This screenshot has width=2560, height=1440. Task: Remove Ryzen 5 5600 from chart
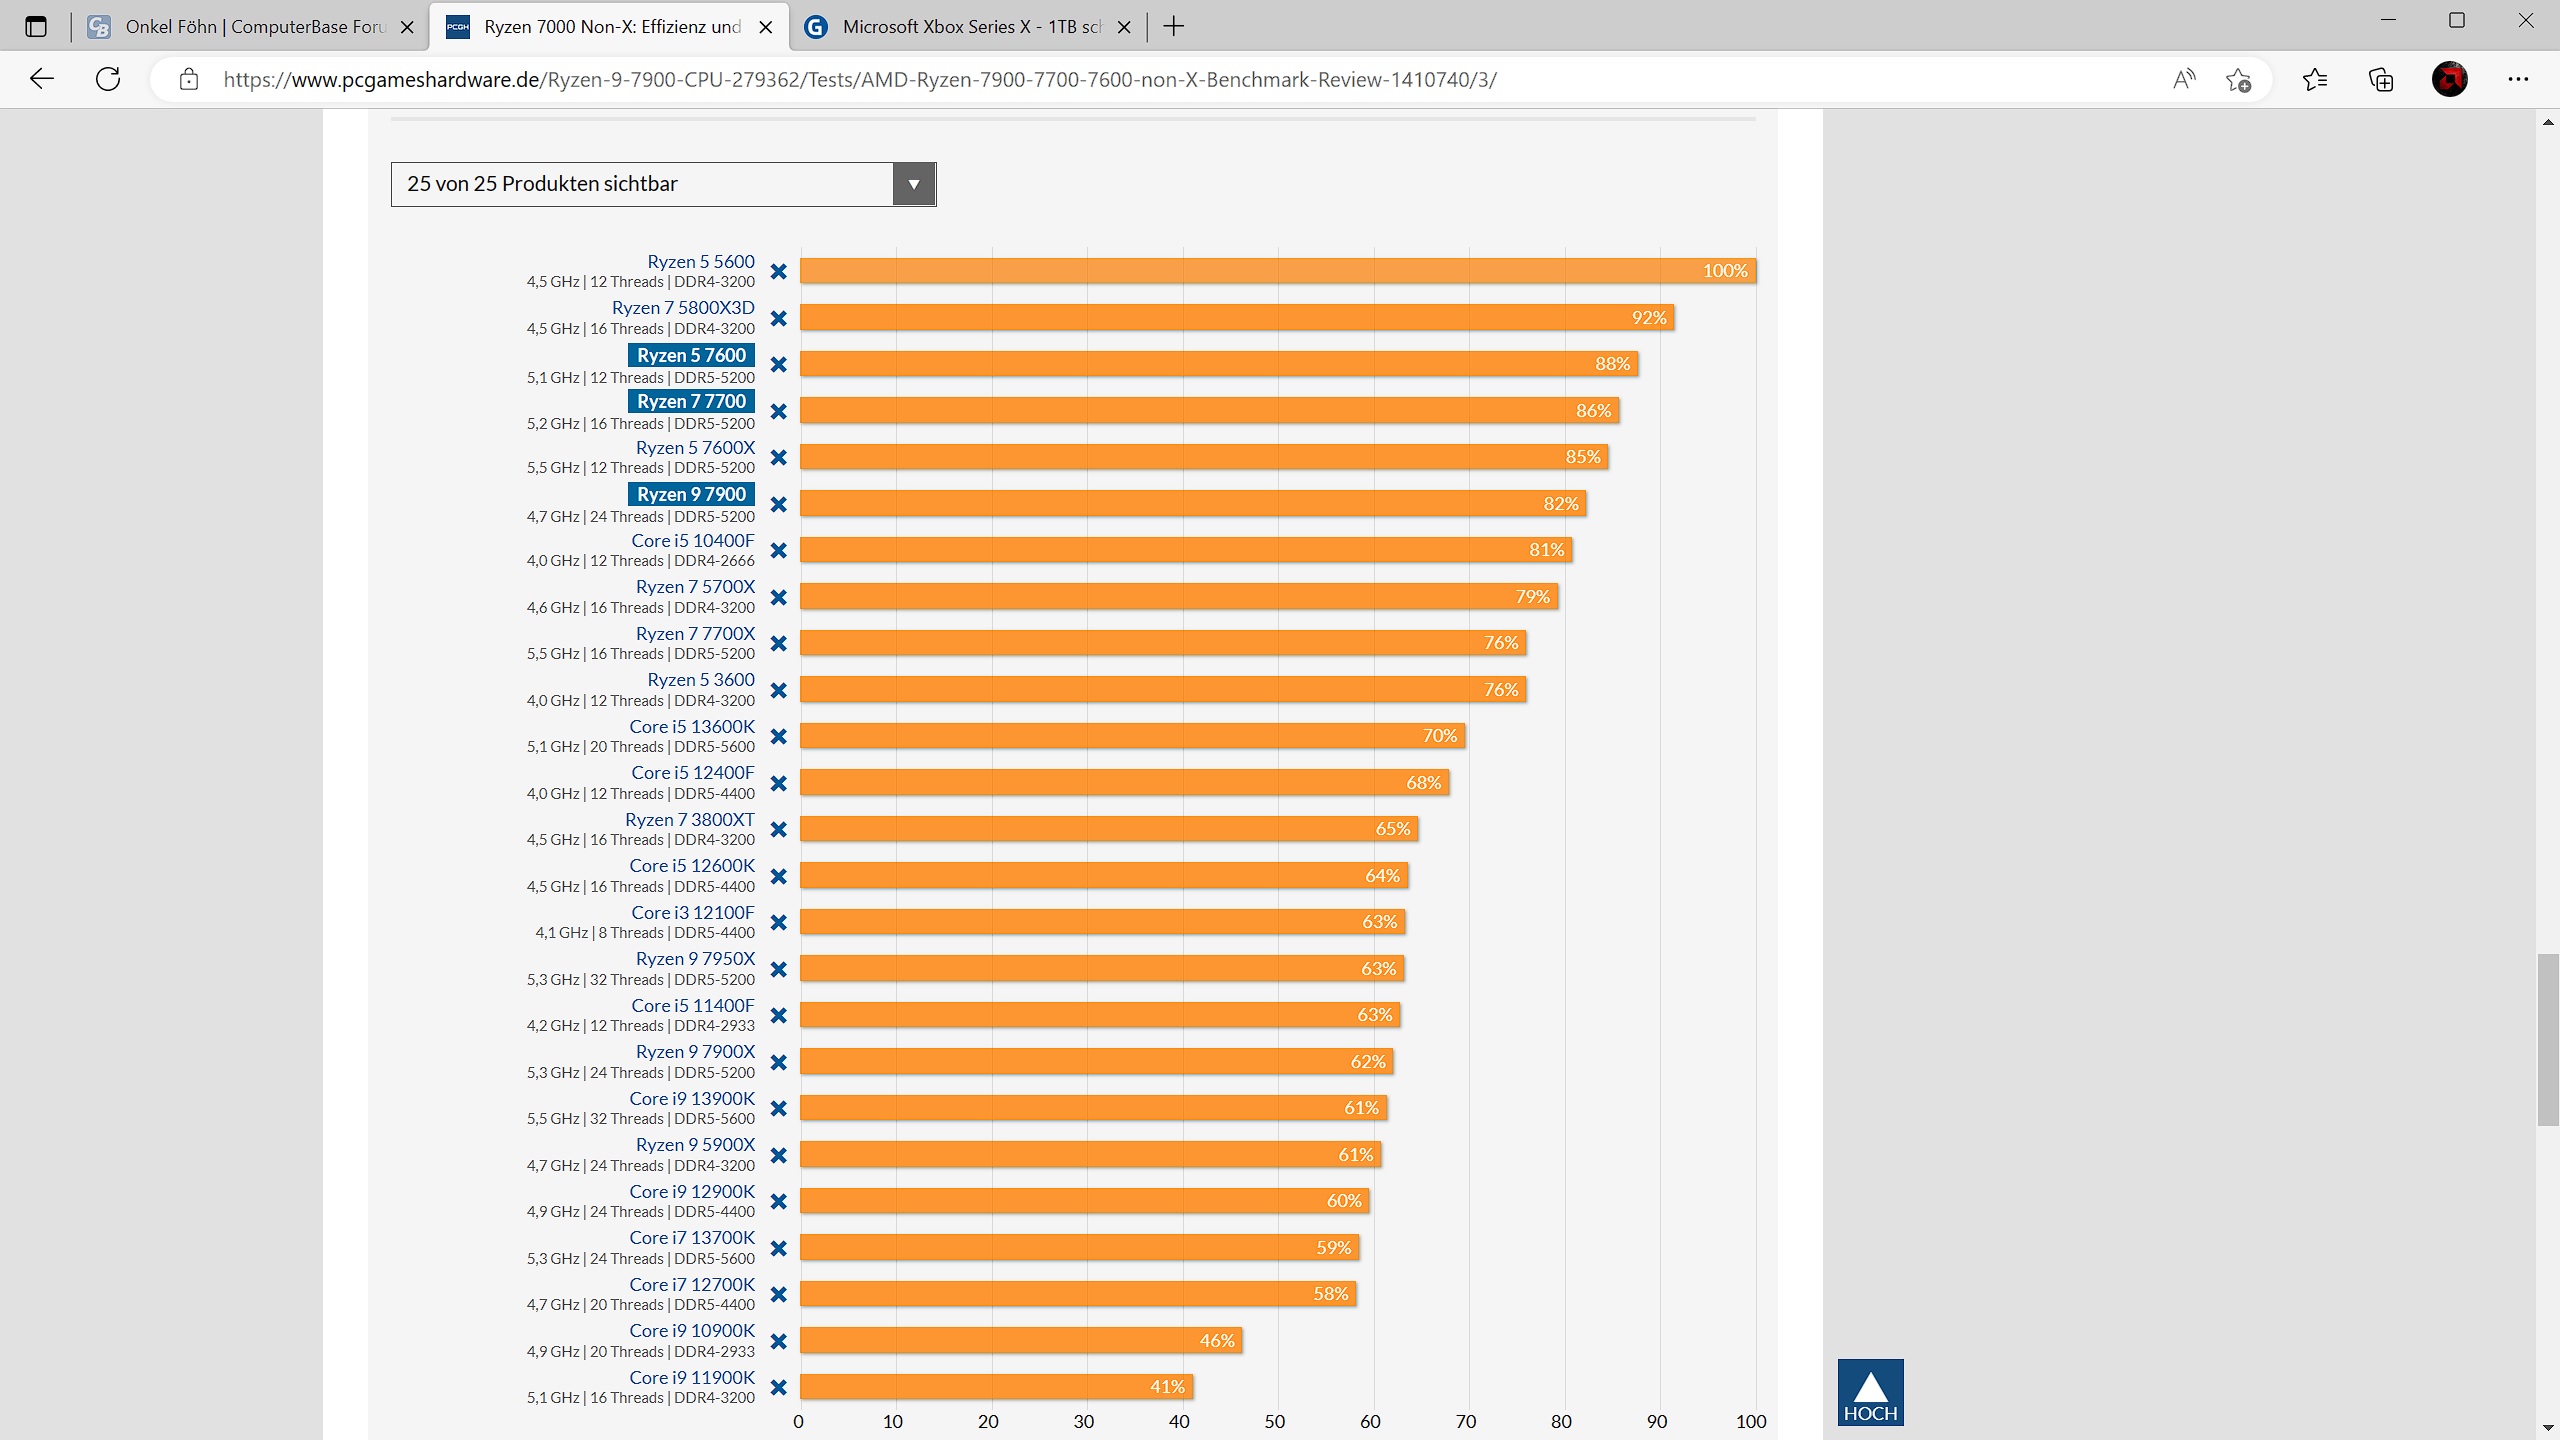(779, 272)
